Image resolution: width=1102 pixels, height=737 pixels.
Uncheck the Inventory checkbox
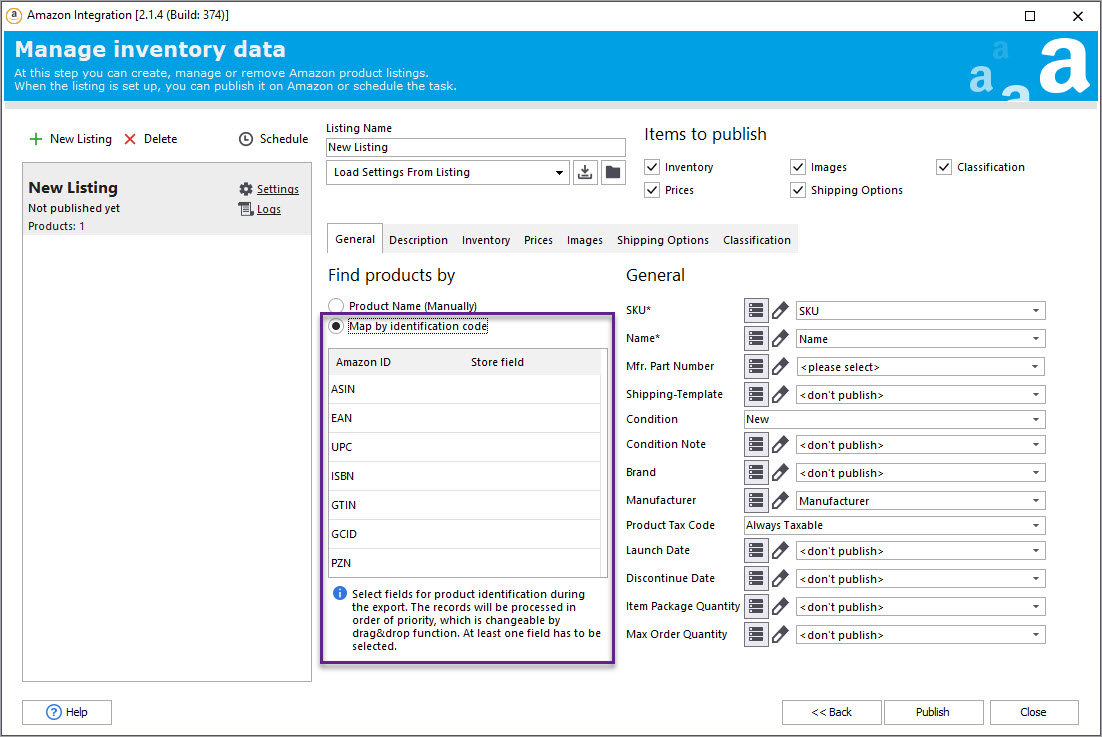pos(652,167)
